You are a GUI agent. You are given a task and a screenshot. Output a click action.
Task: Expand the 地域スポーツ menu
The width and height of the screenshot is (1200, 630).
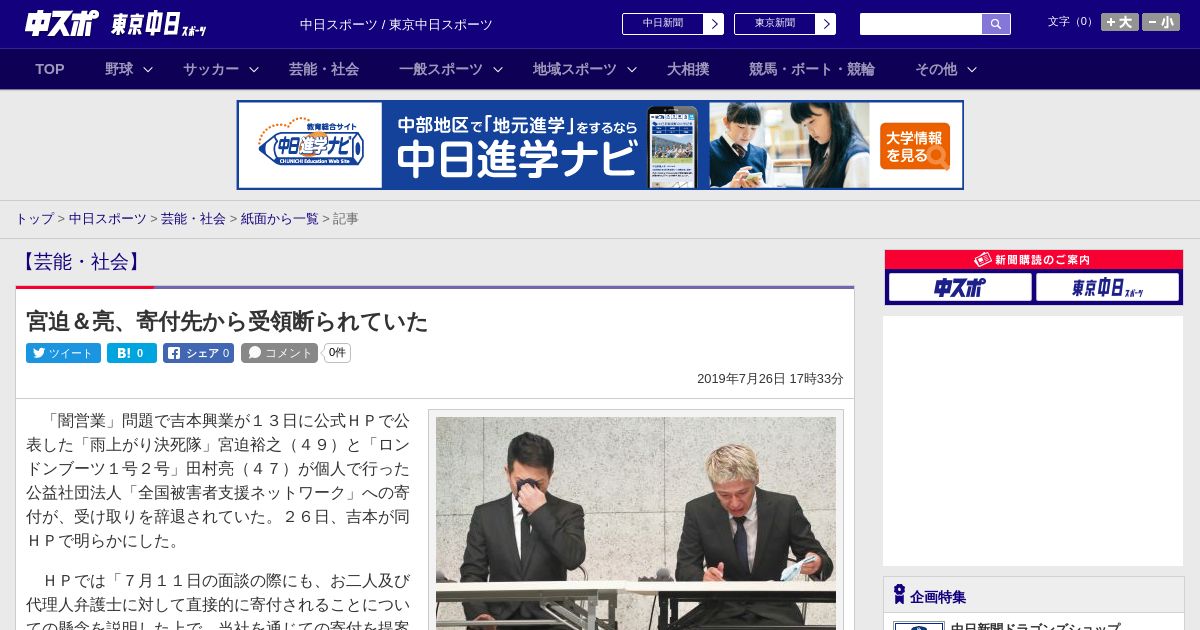tap(585, 69)
